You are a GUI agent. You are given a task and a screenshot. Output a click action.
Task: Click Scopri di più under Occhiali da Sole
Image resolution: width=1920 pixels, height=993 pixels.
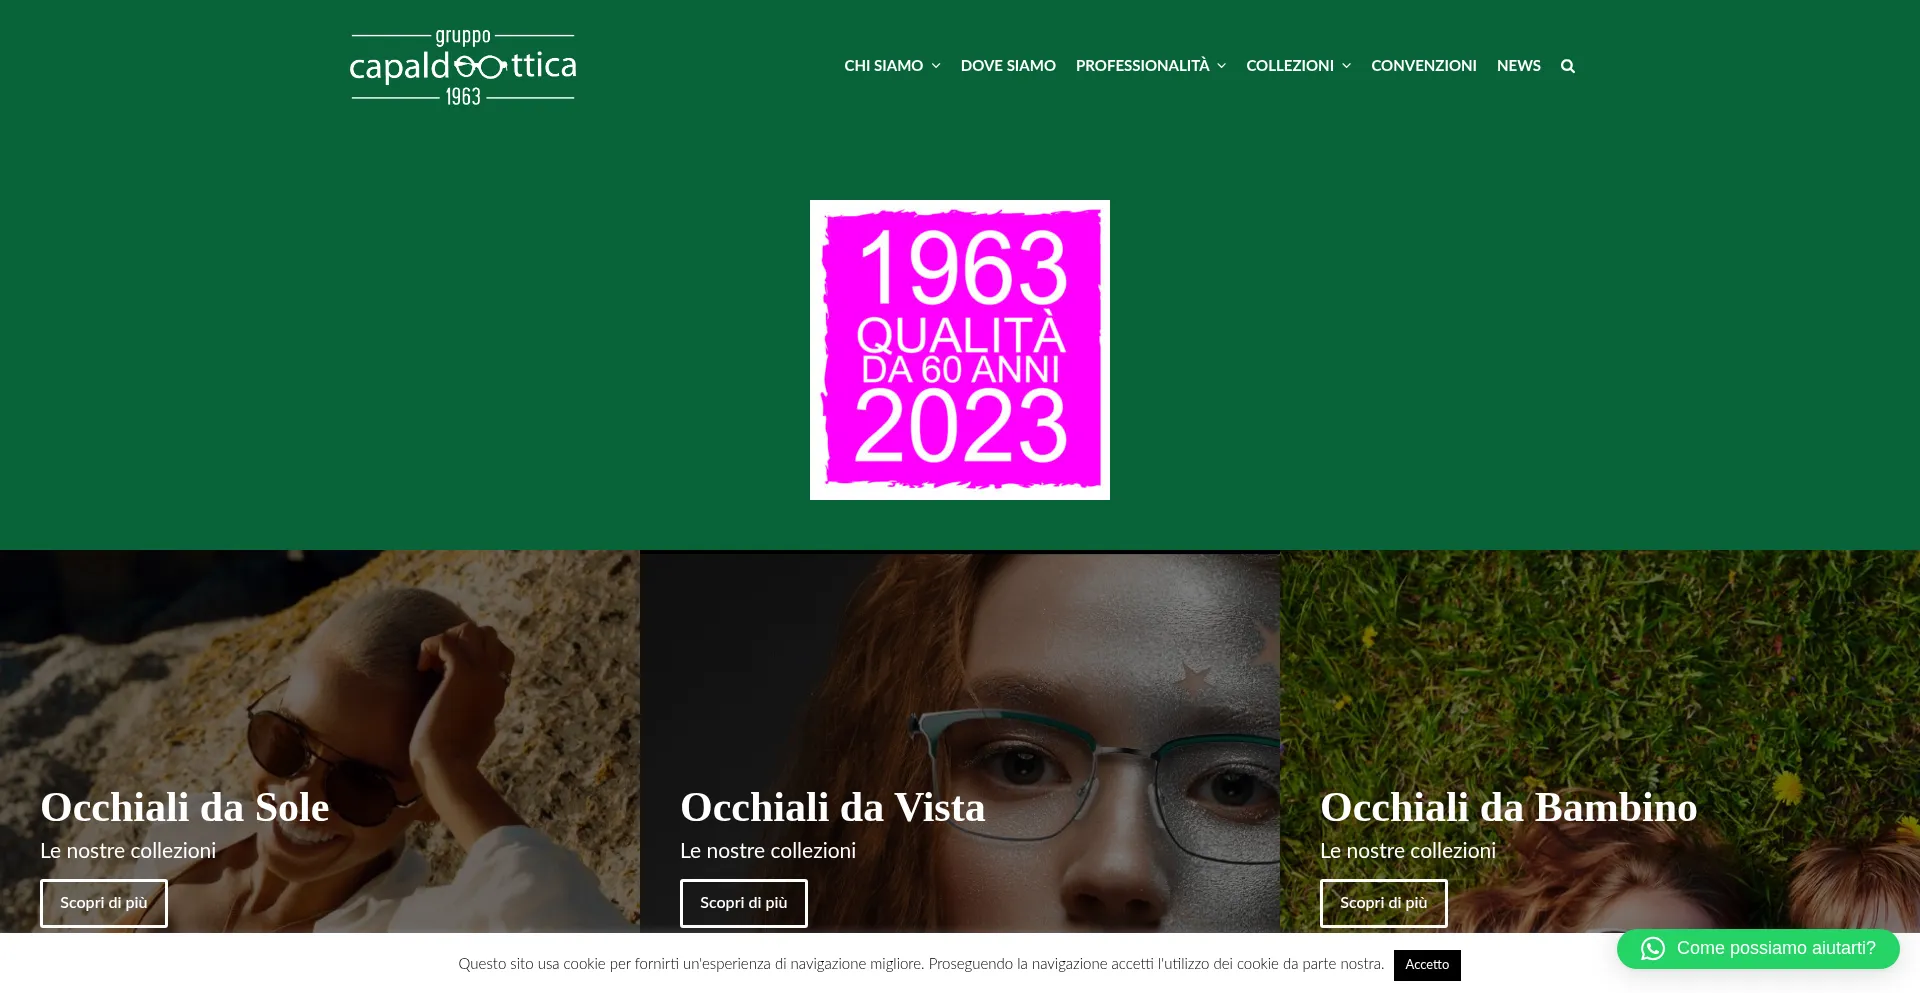click(x=104, y=903)
